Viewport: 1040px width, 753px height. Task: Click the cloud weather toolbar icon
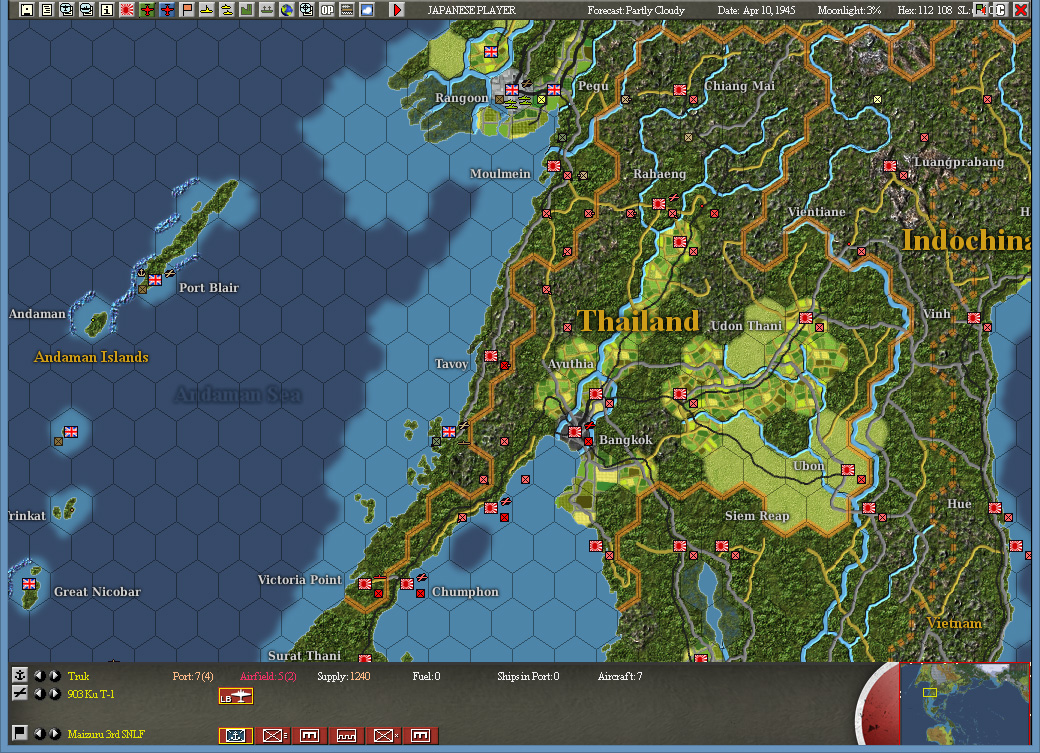366,9
